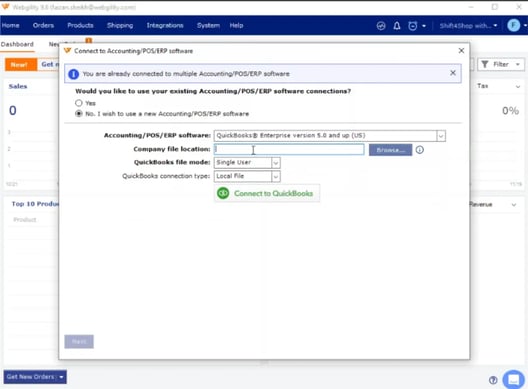Click the orange New! badge button
The image size is (528, 389).
coord(21,64)
